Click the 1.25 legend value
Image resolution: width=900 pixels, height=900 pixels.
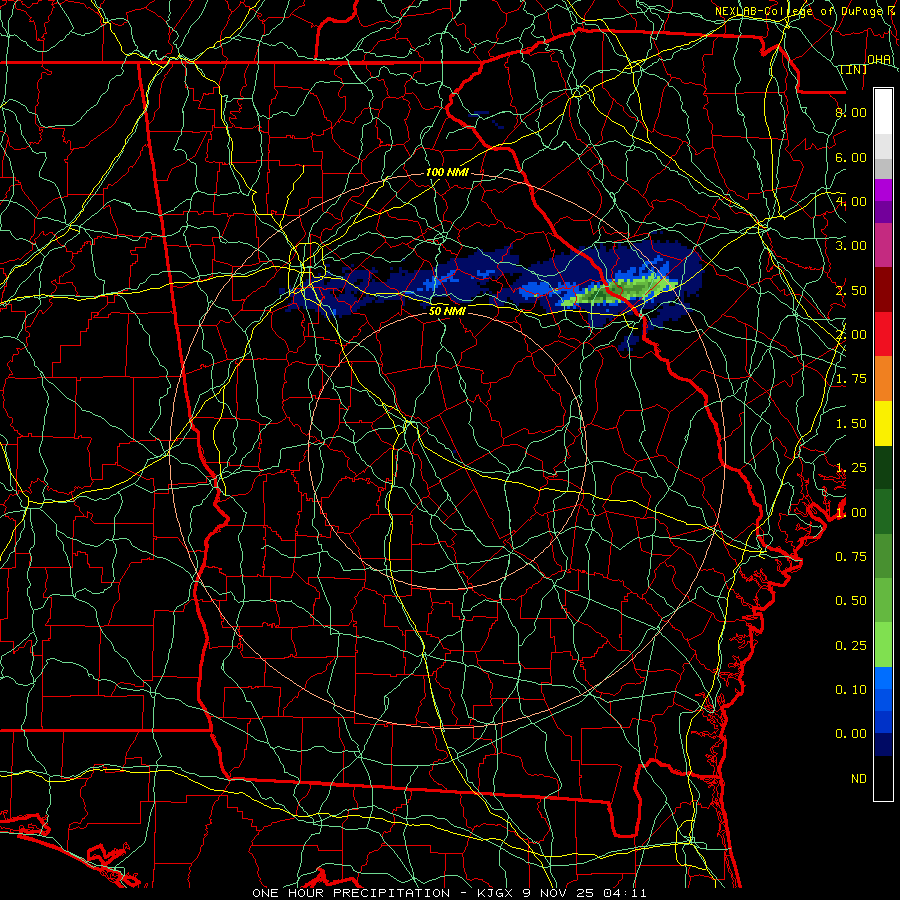coord(851,468)
